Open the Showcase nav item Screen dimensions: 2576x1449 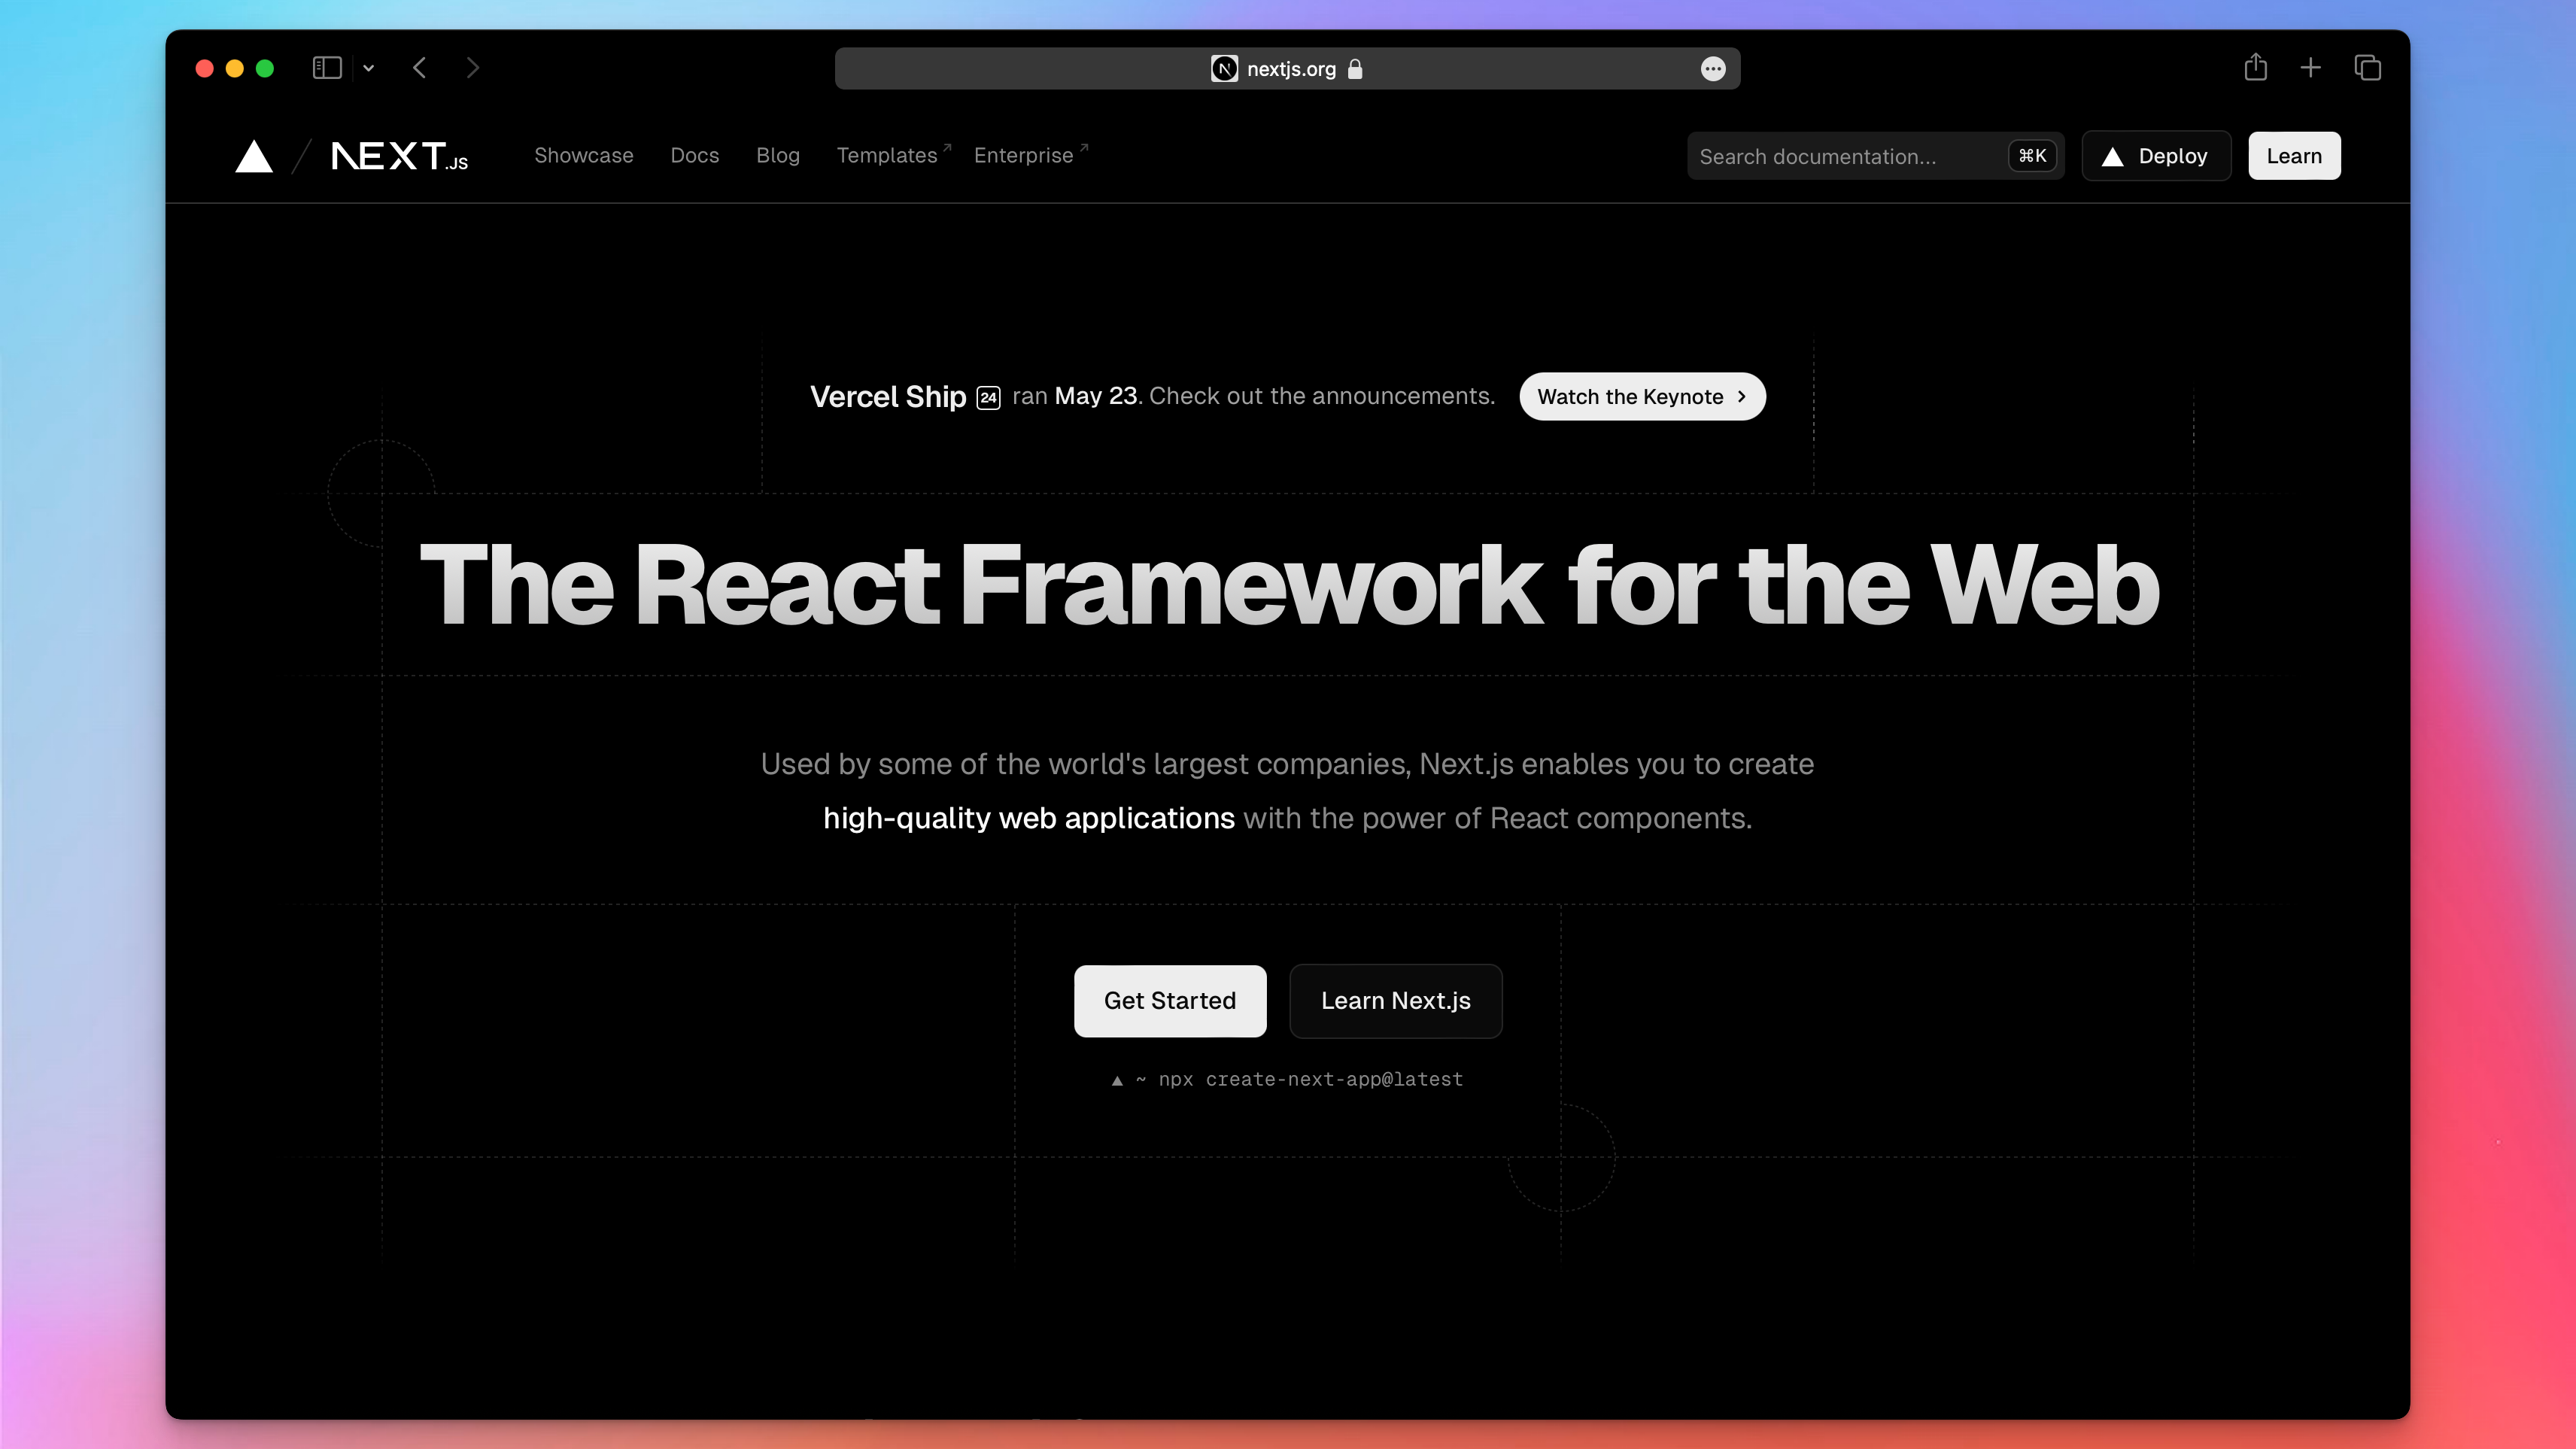583,155
